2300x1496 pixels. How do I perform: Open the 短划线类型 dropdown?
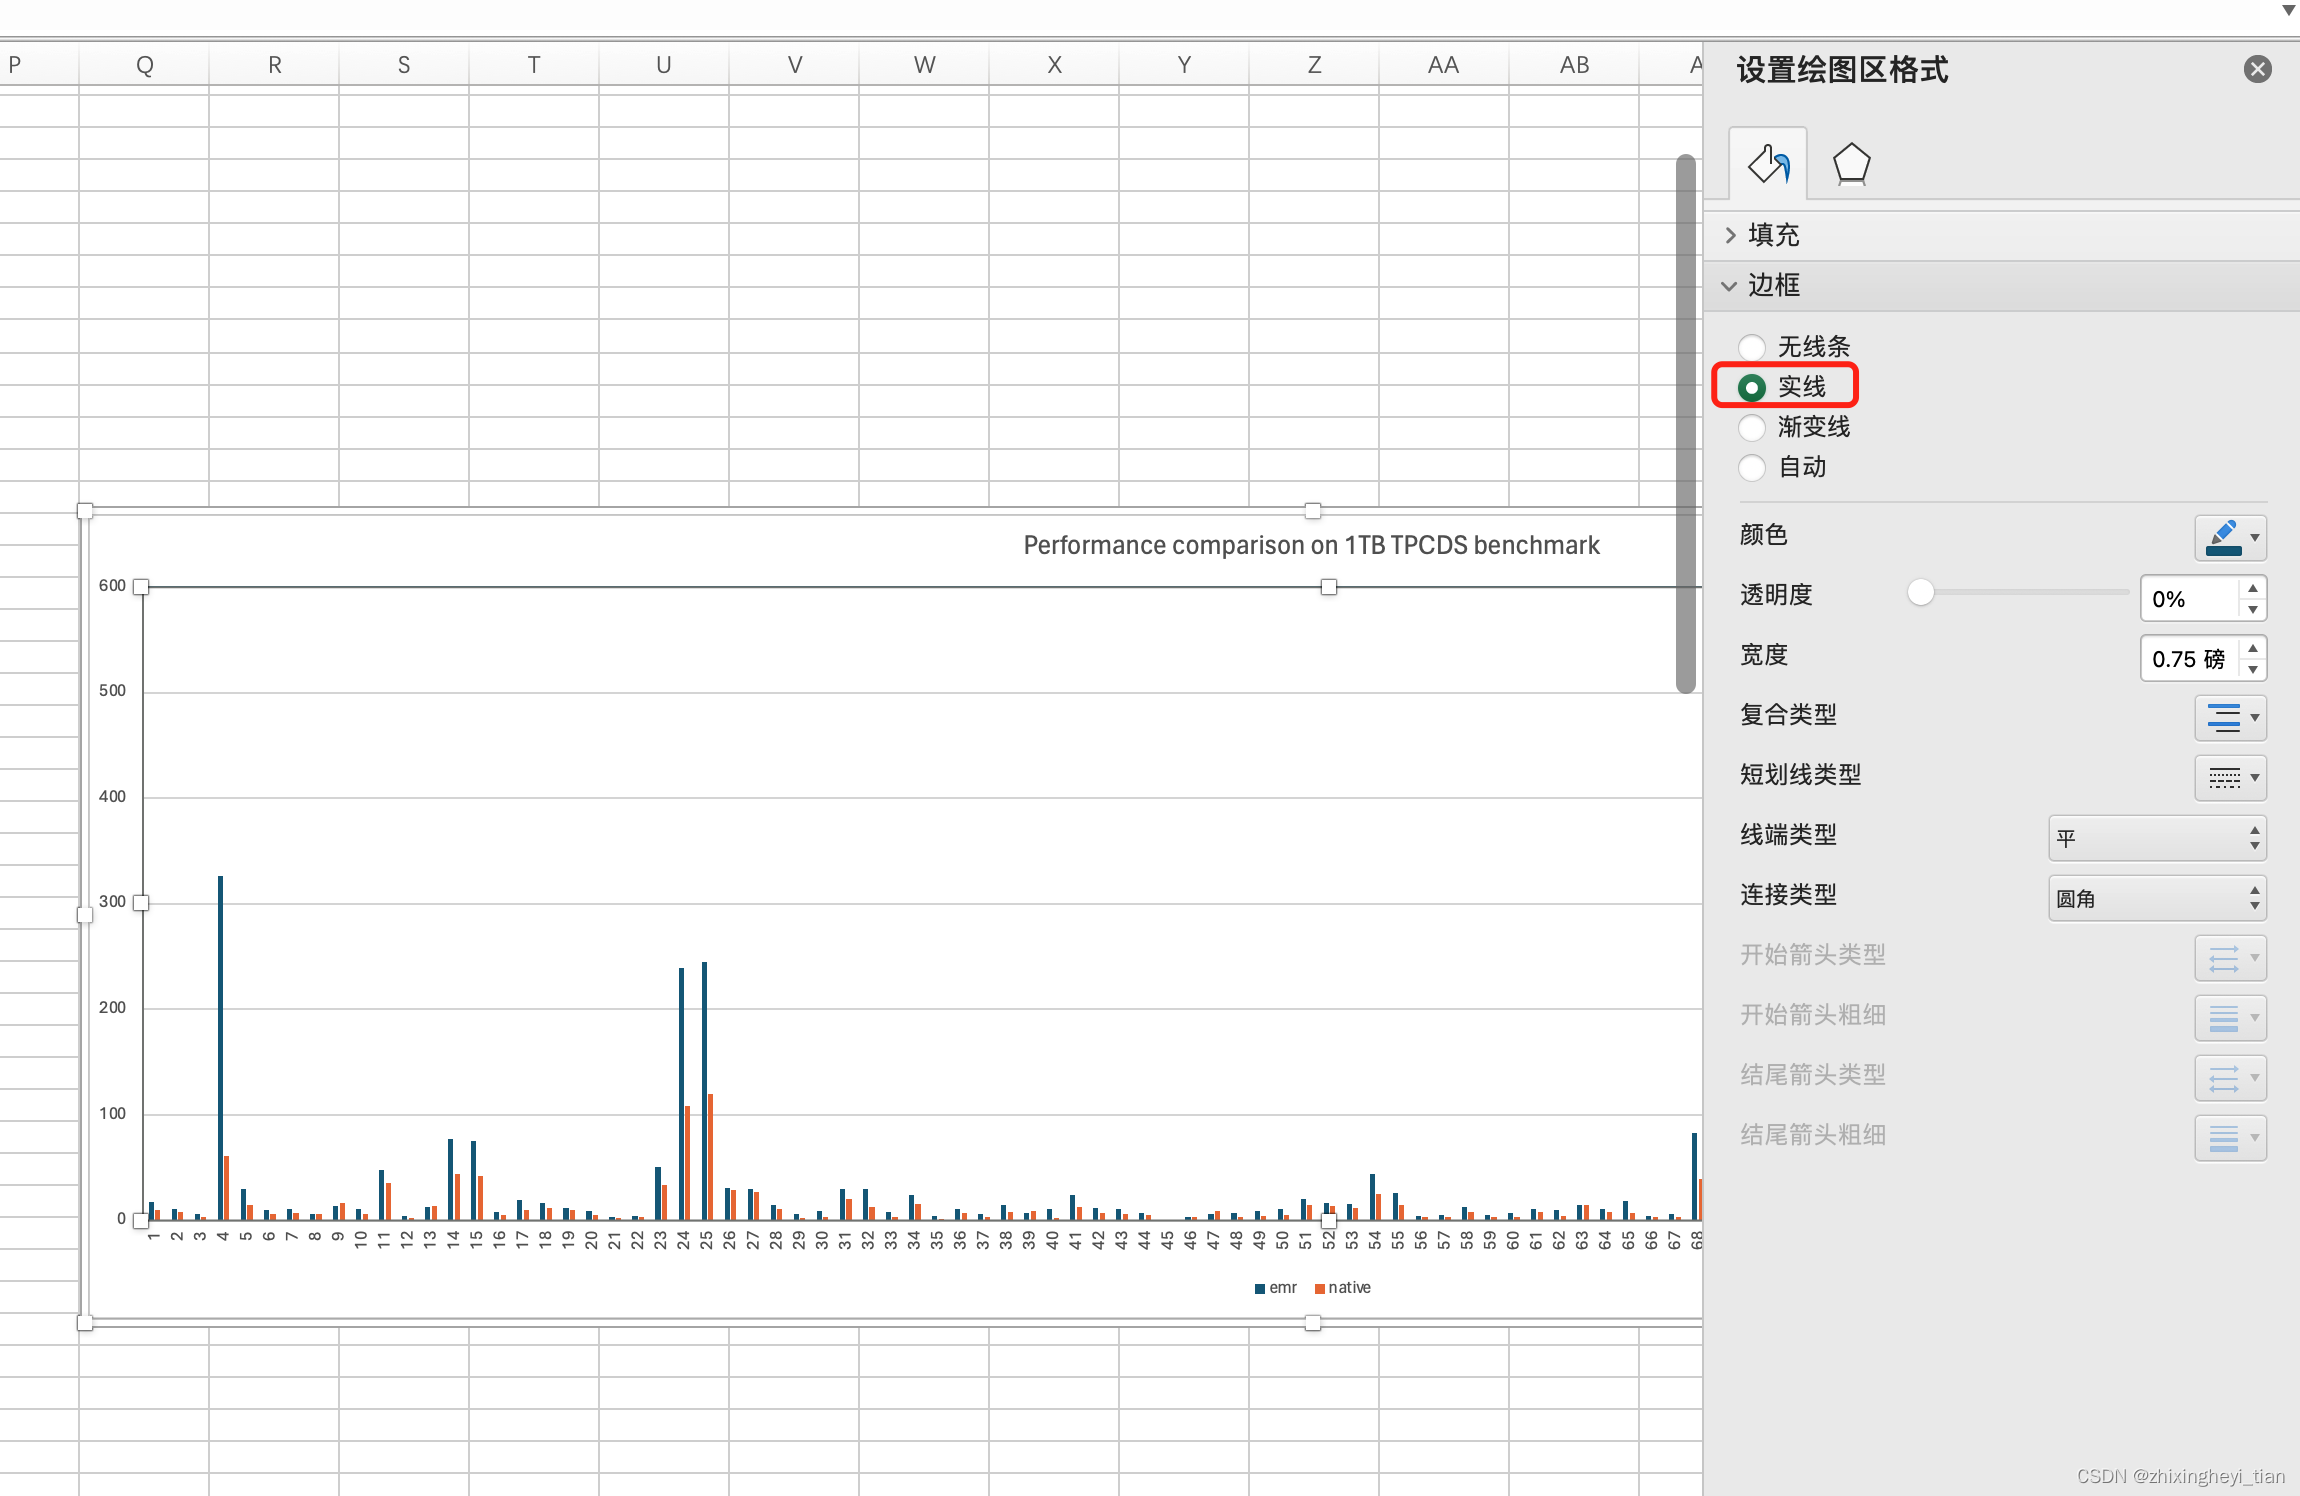tap(2230, 778)
